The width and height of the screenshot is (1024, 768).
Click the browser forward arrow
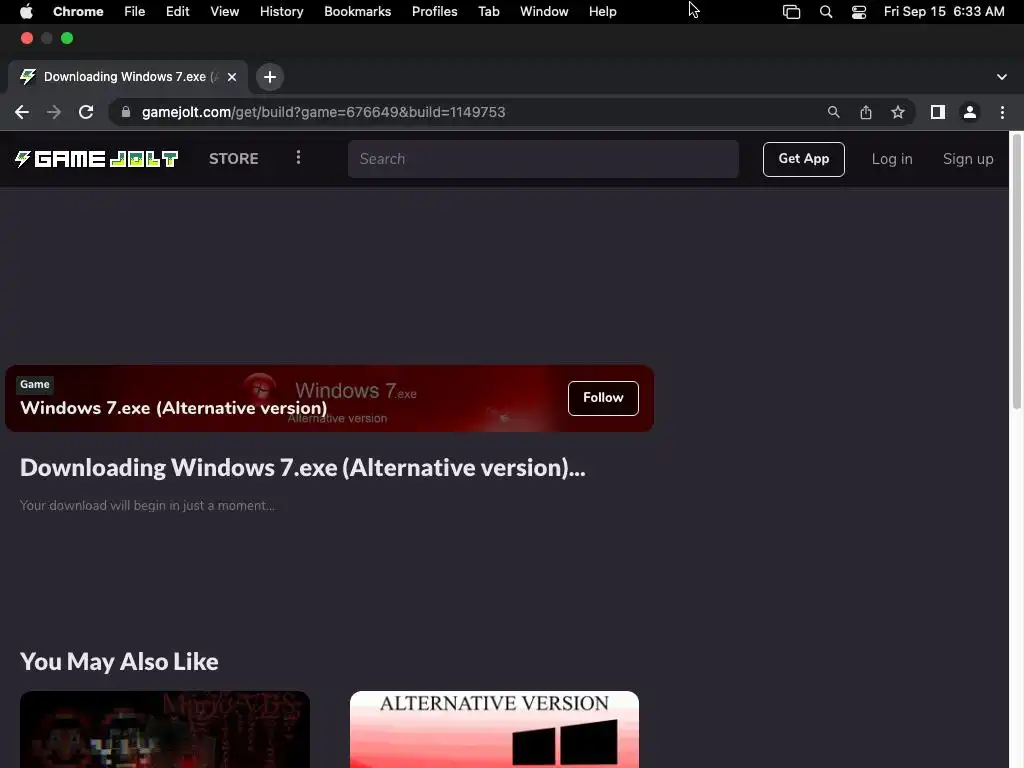pyautogui.click(x=54, y=112)
